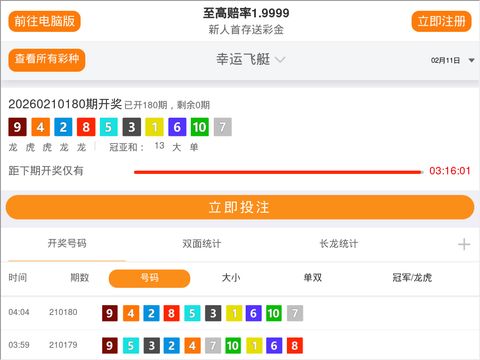Click ball 4 in row 210180
Image resolution: width=480 pixels, height=360 pixels.
point(131,313)
